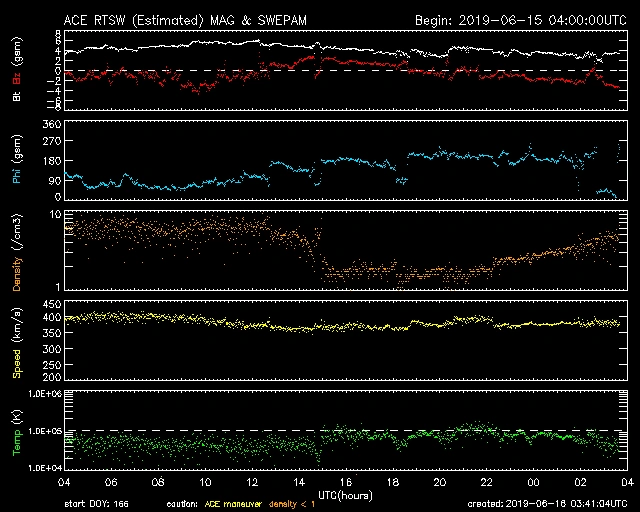Click the orange "density < 1" legend text

tap(292, 504)
